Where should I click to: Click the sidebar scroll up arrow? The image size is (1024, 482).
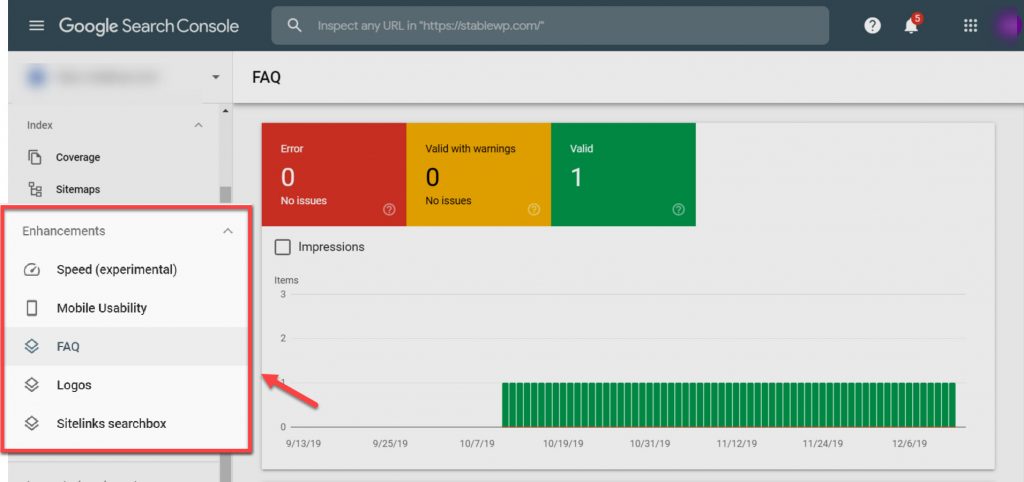(x=225, y=111)
